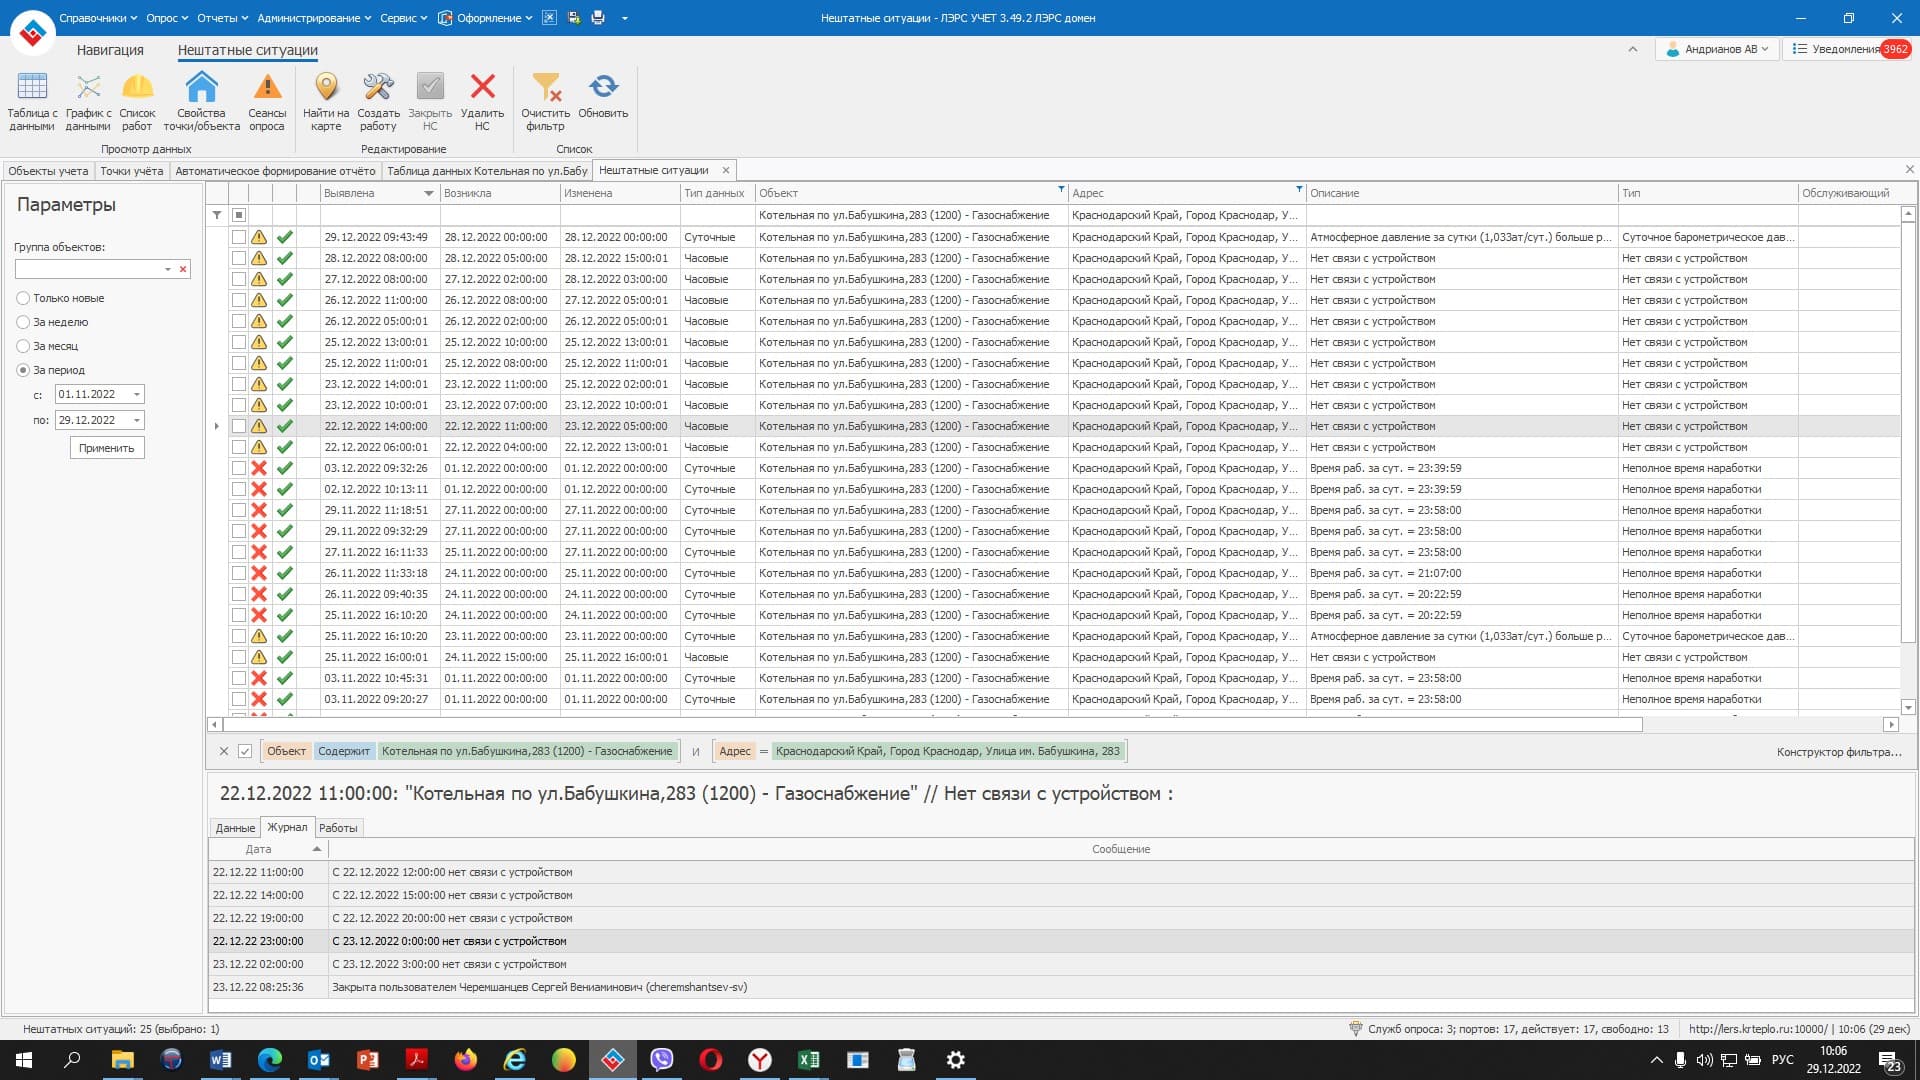This screenshot has height=1080, width=1920.
Task: Select За месяц radio option
Action: [23, 346]
